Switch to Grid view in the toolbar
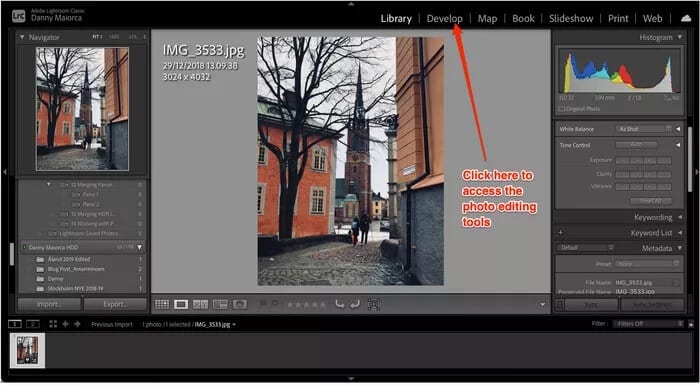The image size is (700, 385). (x=162, y=305)
